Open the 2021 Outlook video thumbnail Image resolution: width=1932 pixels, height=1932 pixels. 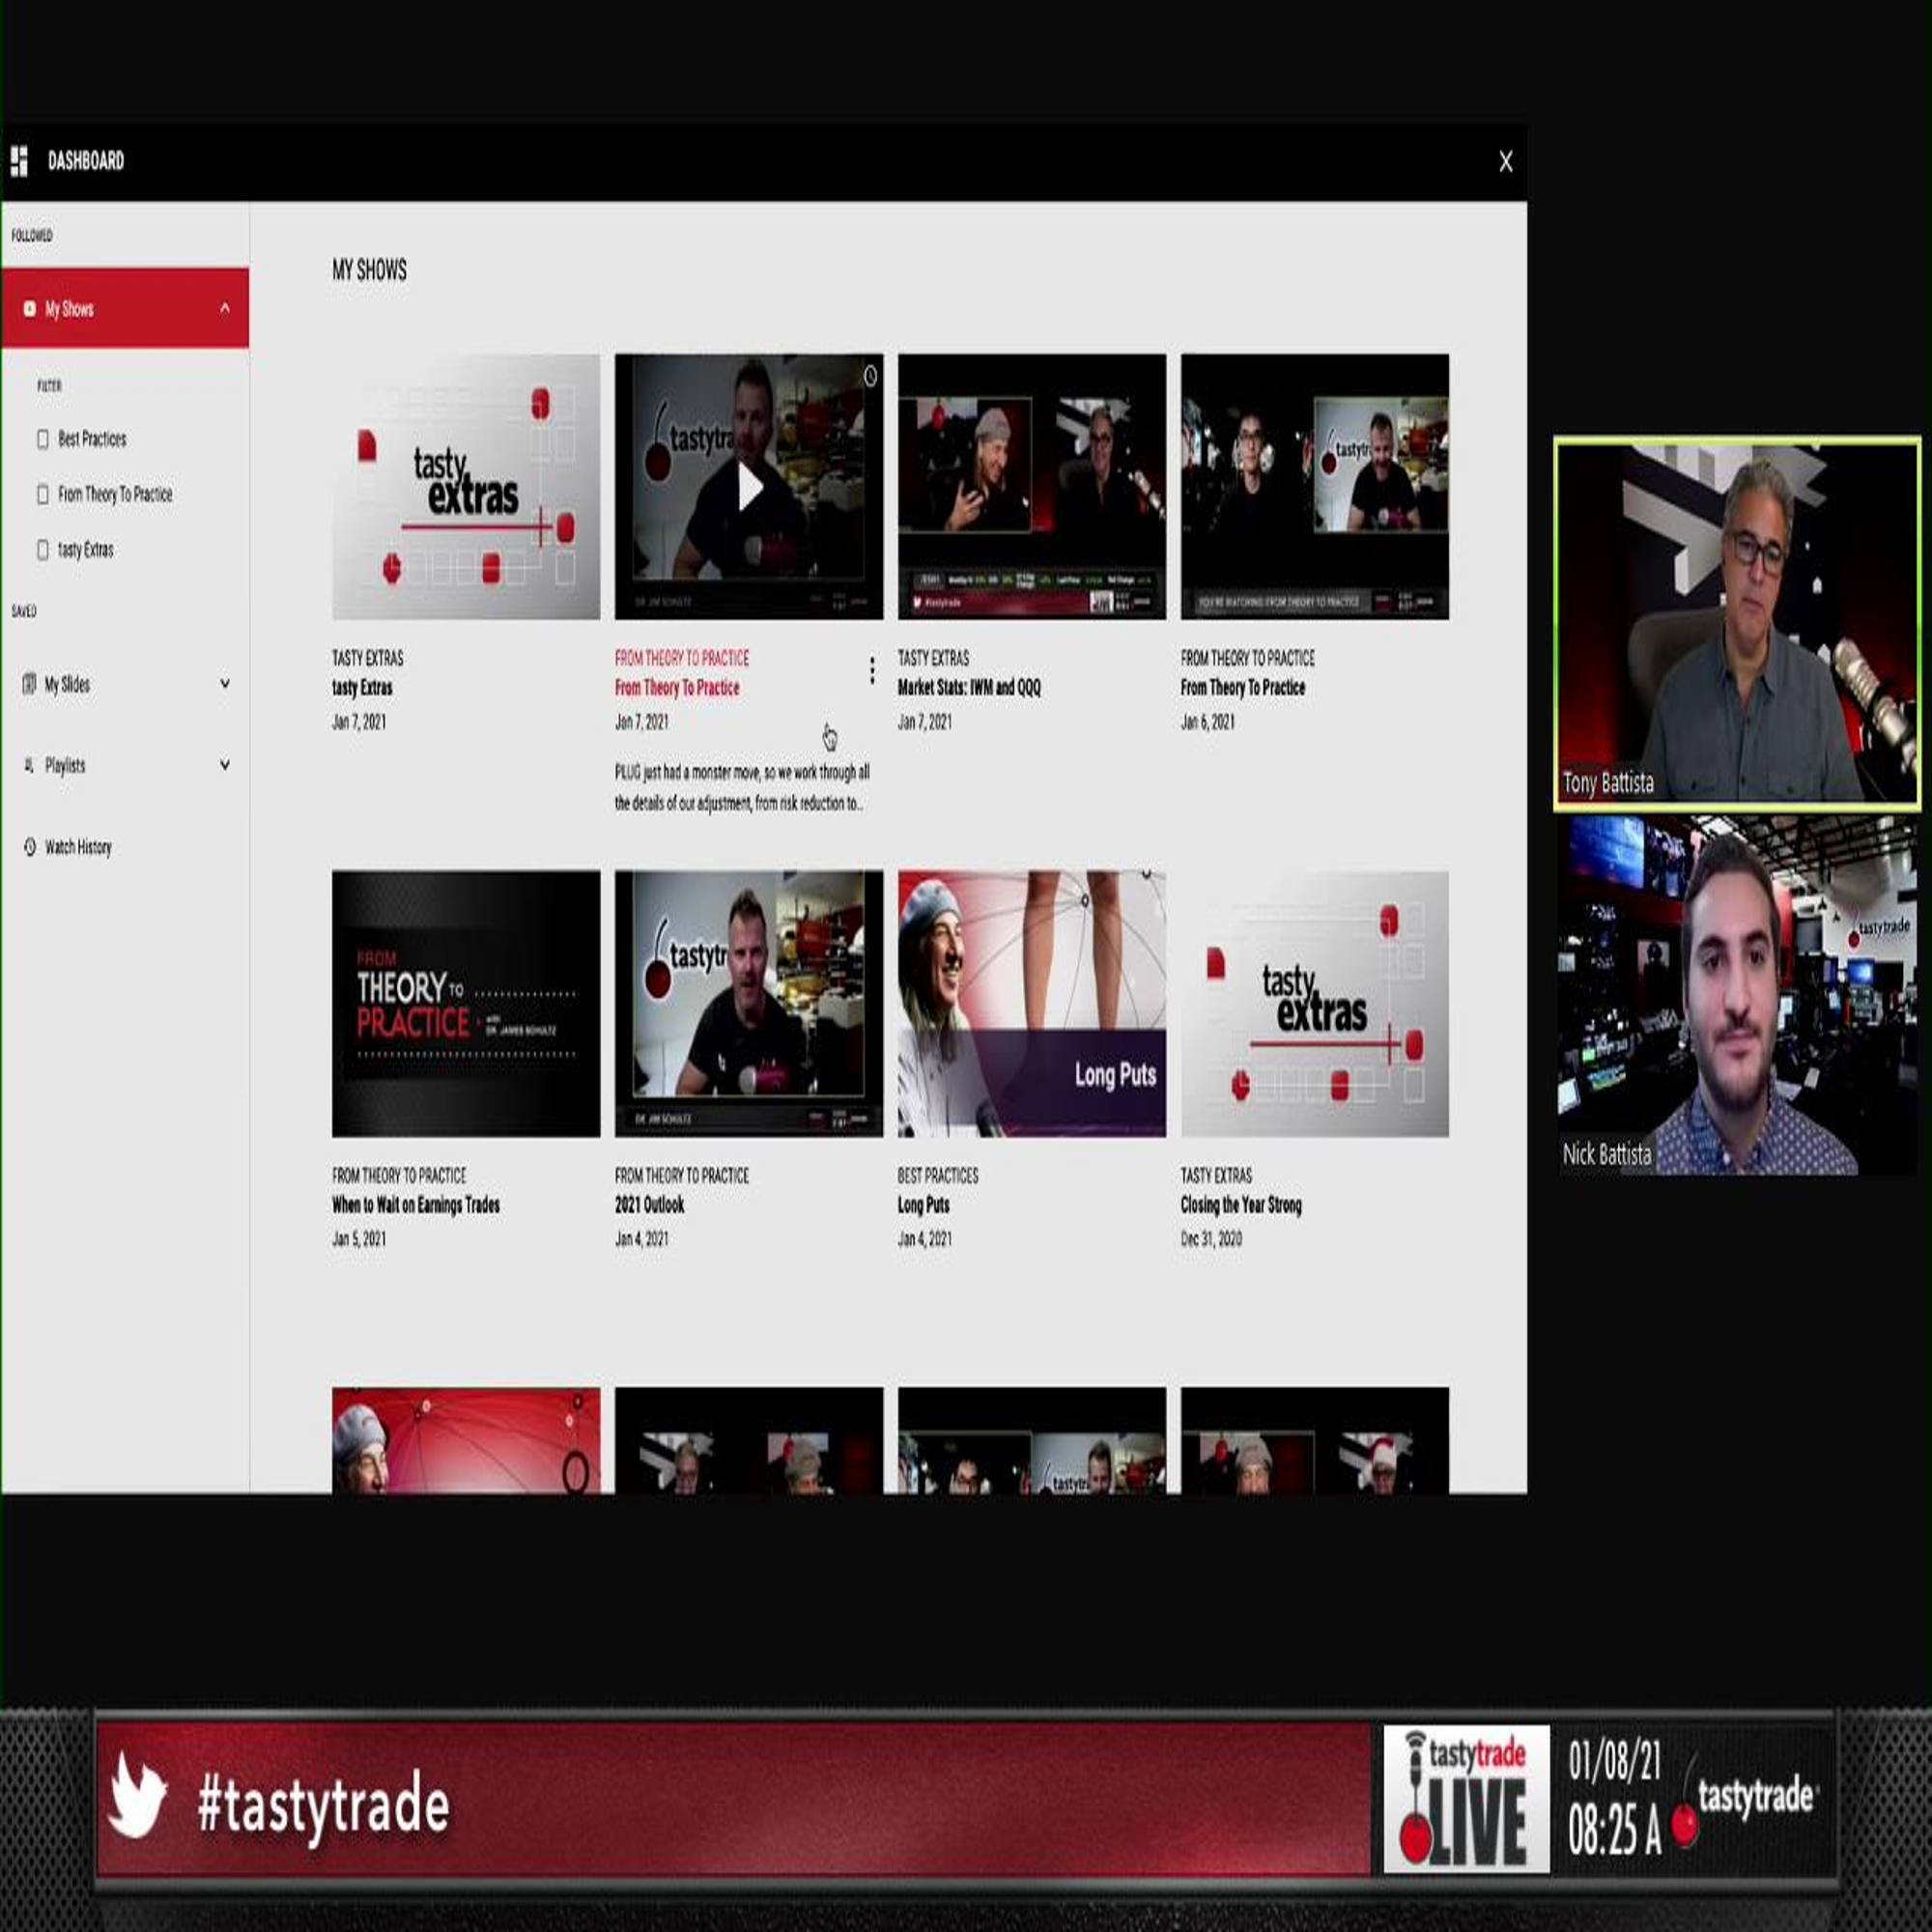click(749, 1004)
